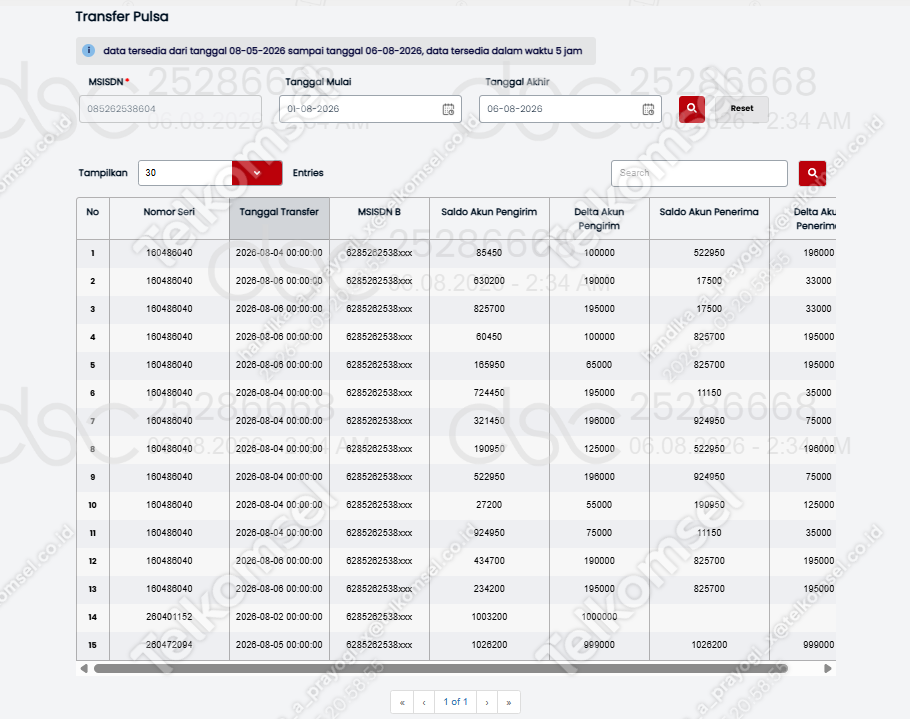Click the table Search input box
This screenshot has width=910, height=719.
tap(699, 173)
